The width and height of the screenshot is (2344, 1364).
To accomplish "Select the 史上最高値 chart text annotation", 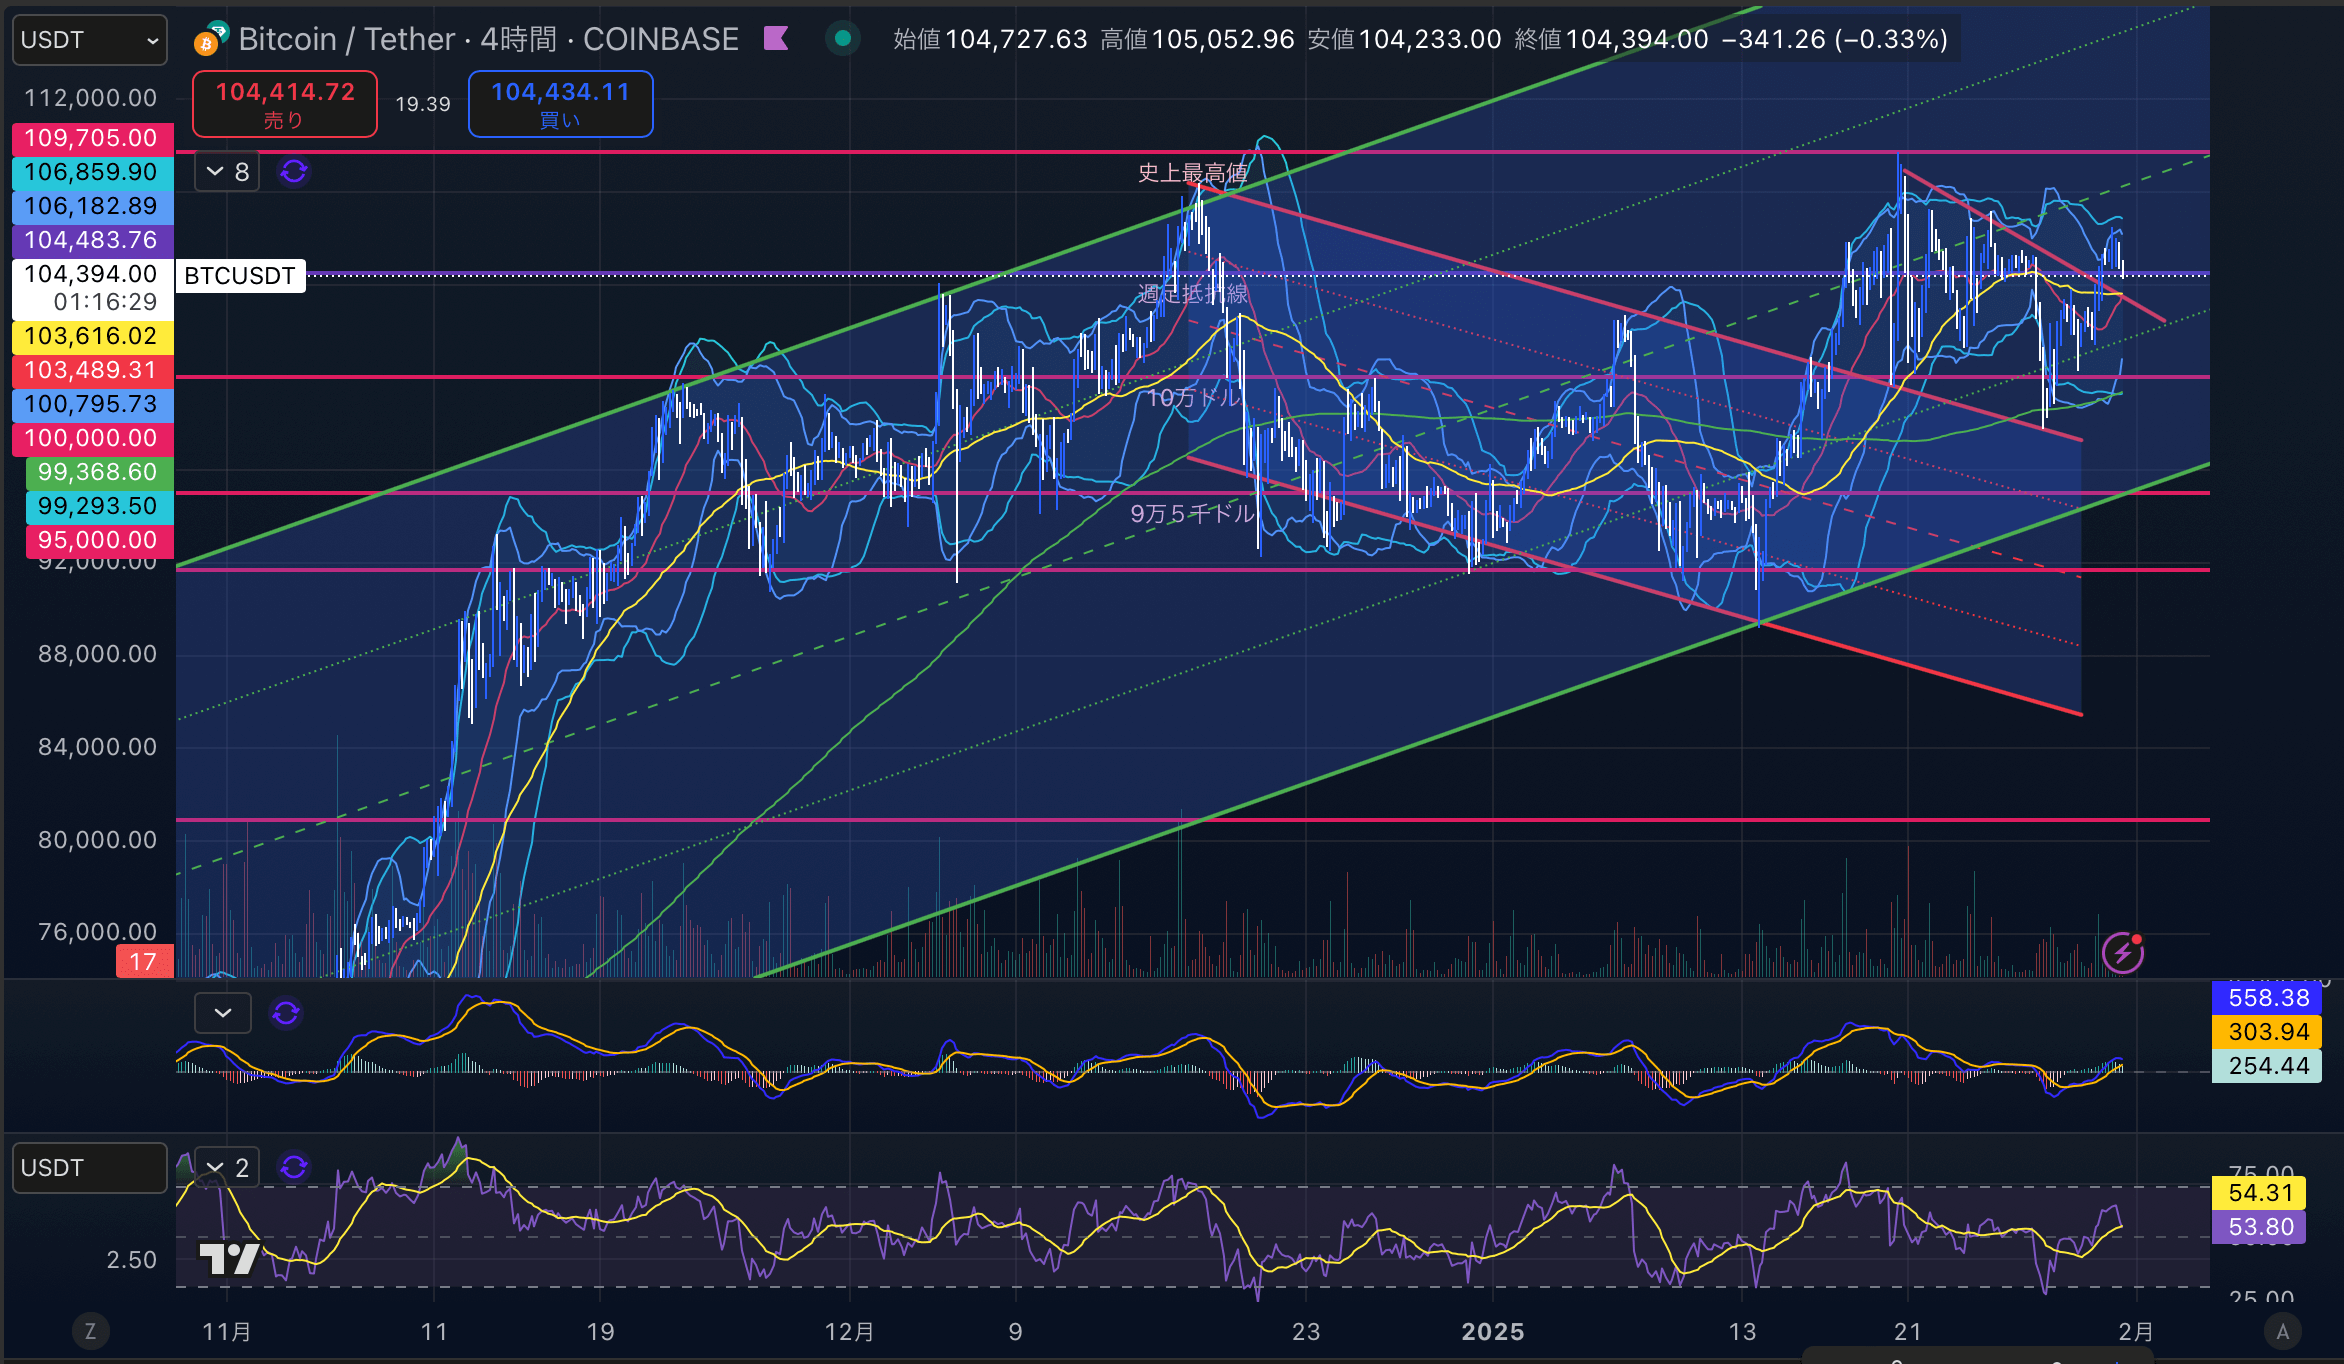I will pos(1193,173).
